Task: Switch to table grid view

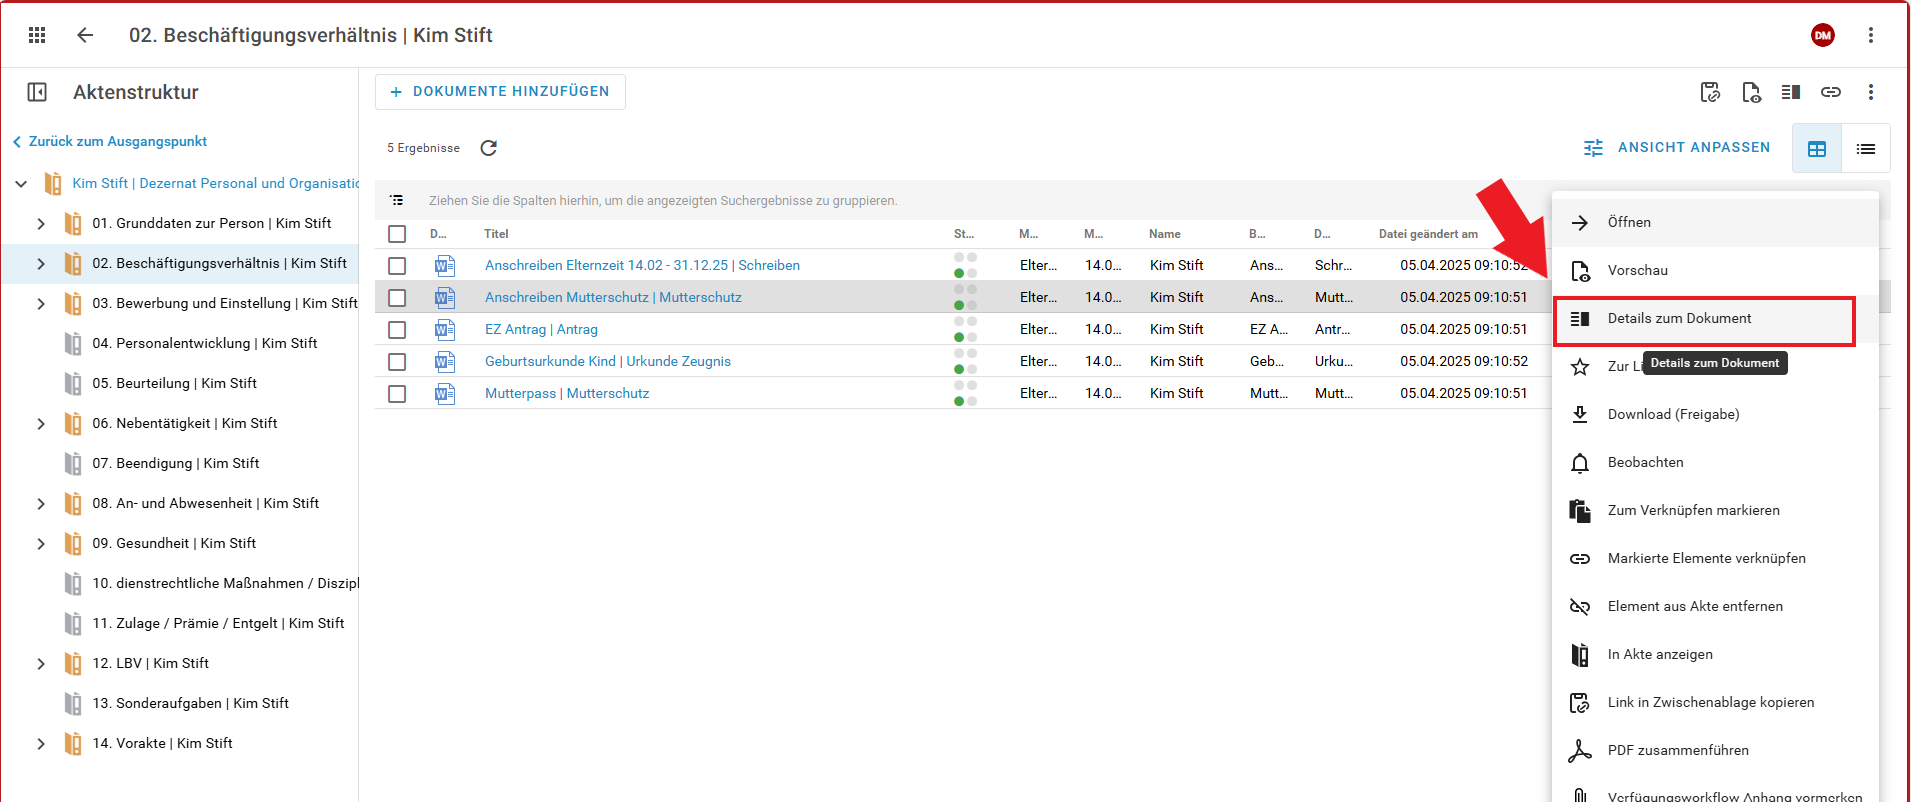Action: pyautogui.click(x=1816, y=149)
